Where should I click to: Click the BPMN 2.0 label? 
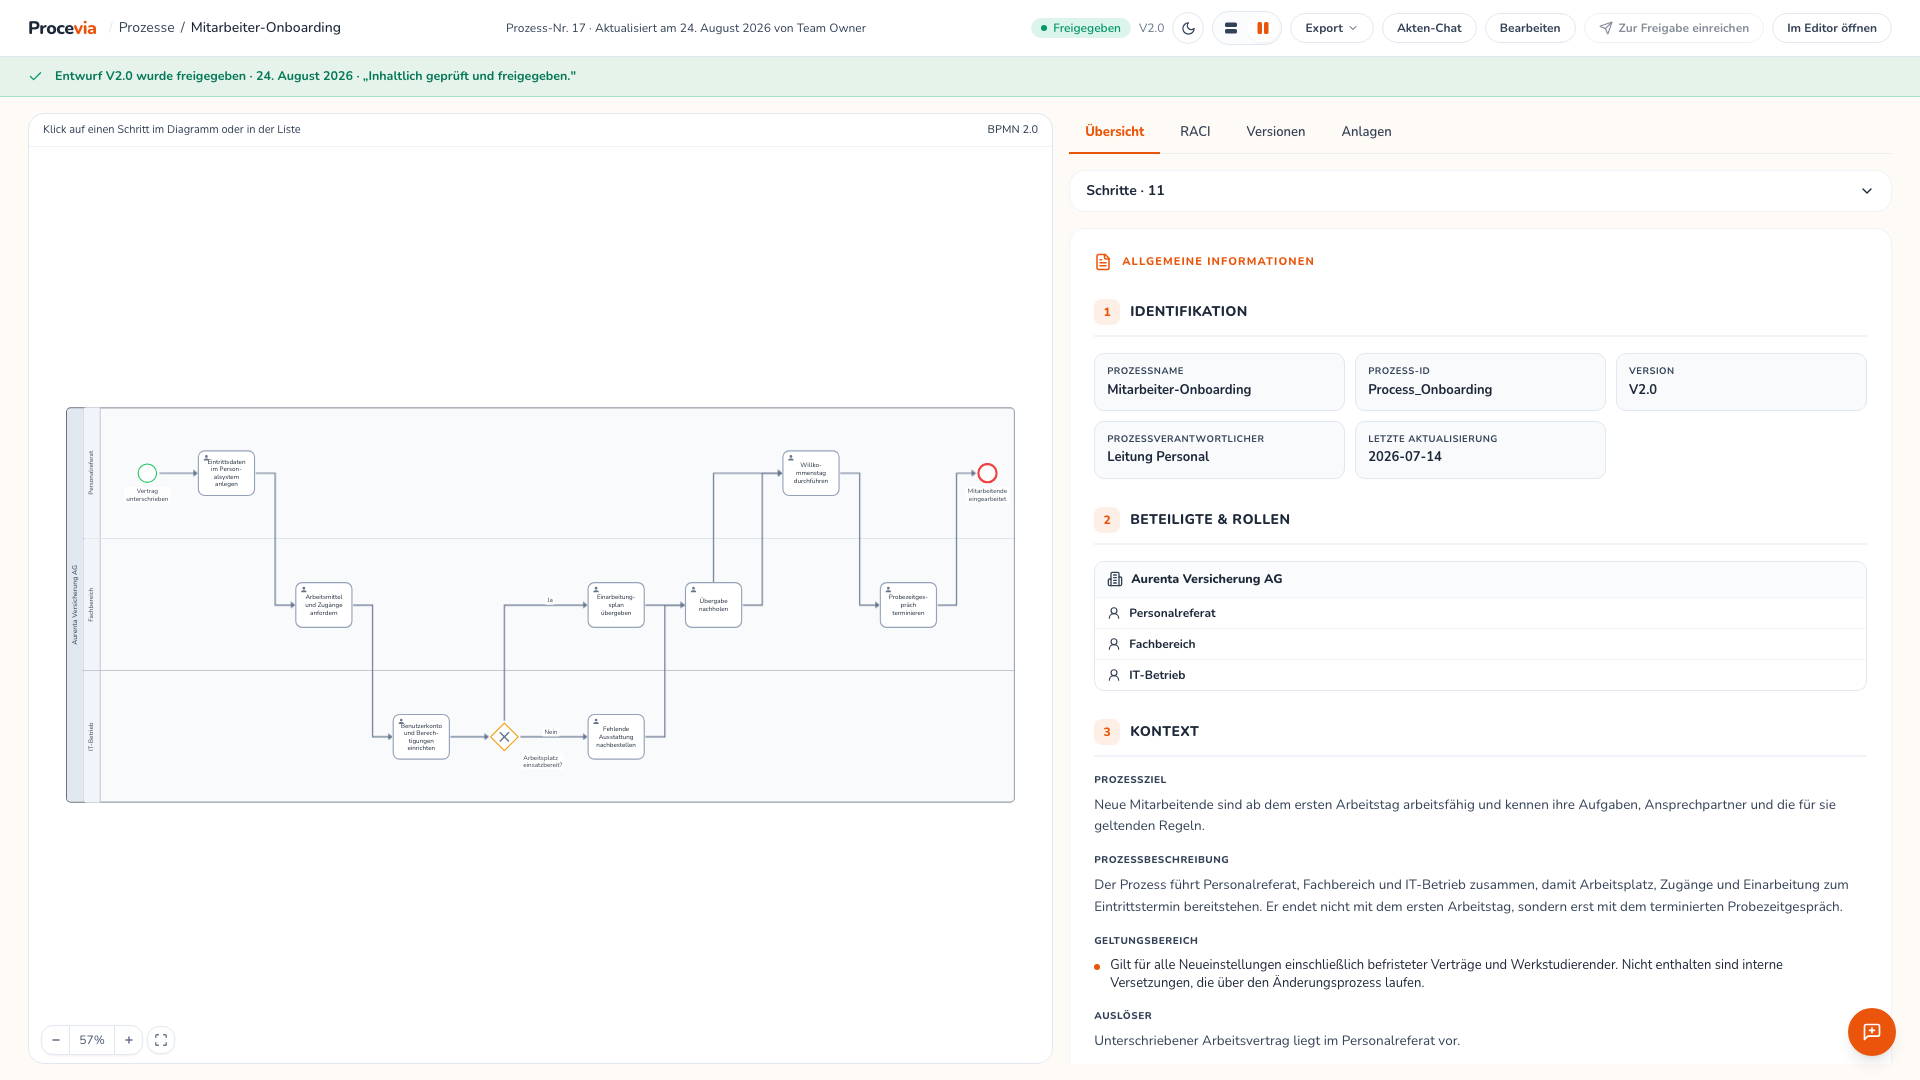click(1012, 129)
